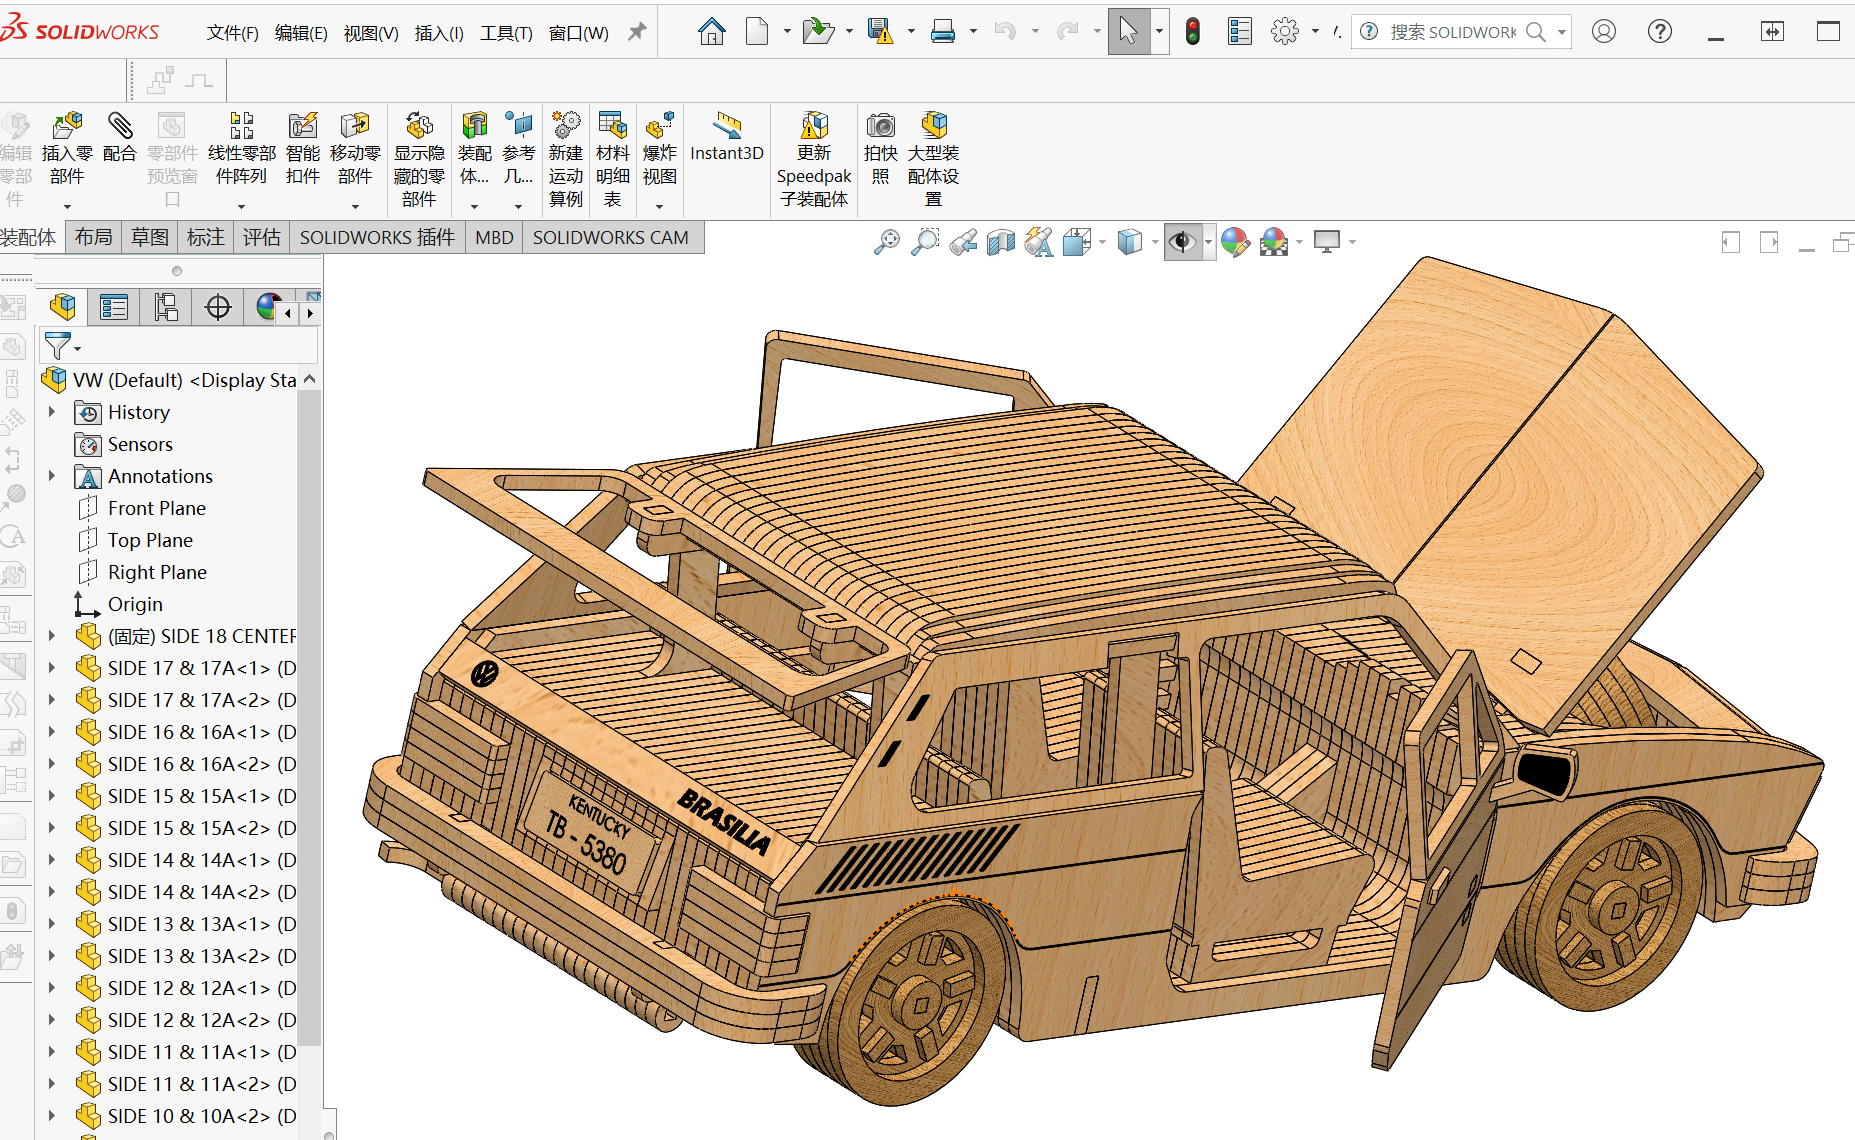The height and width of the screenshot is (1140, 1855).
Task: Expand SIDE 11 & 11A<1> node
Action: [x=52, y=1052]
